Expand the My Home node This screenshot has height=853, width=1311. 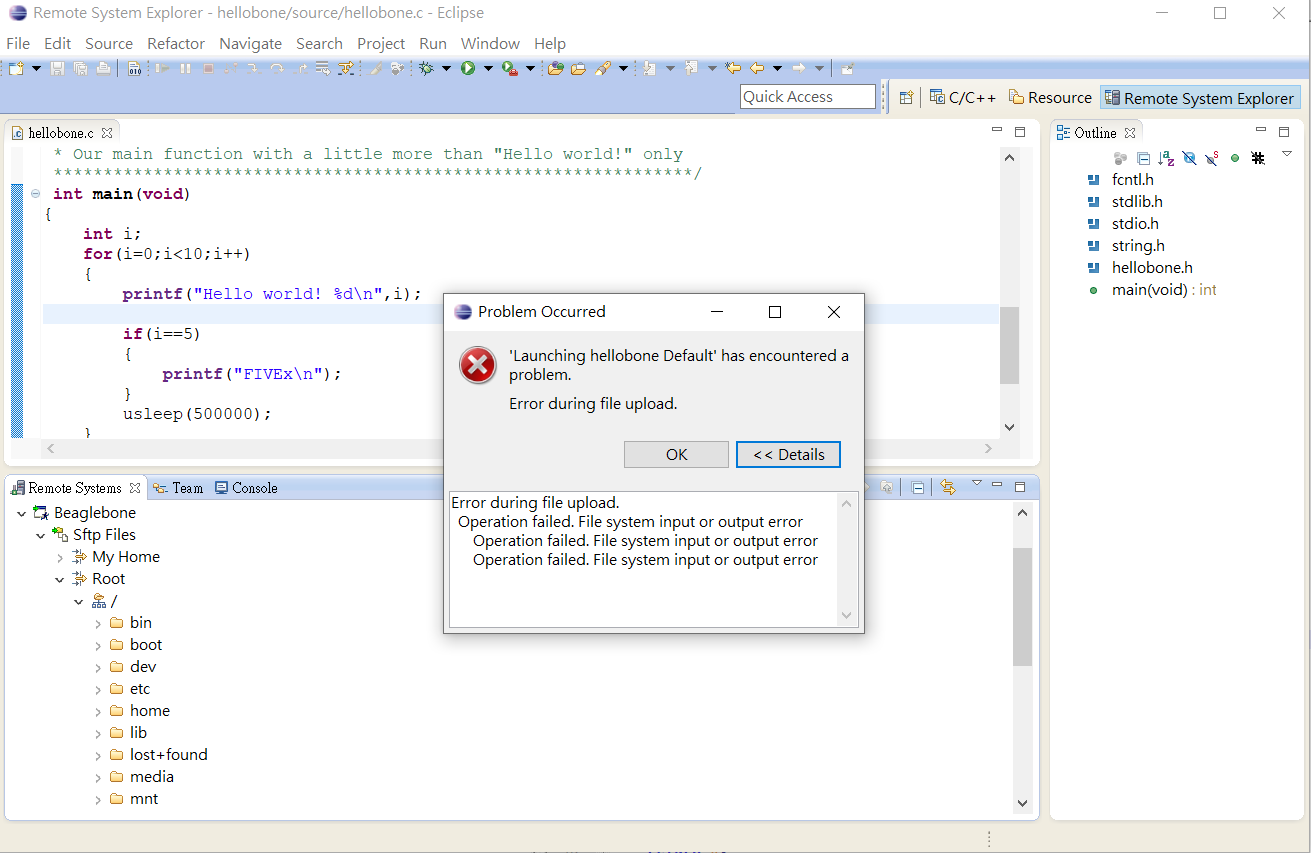tap(60, 557)
